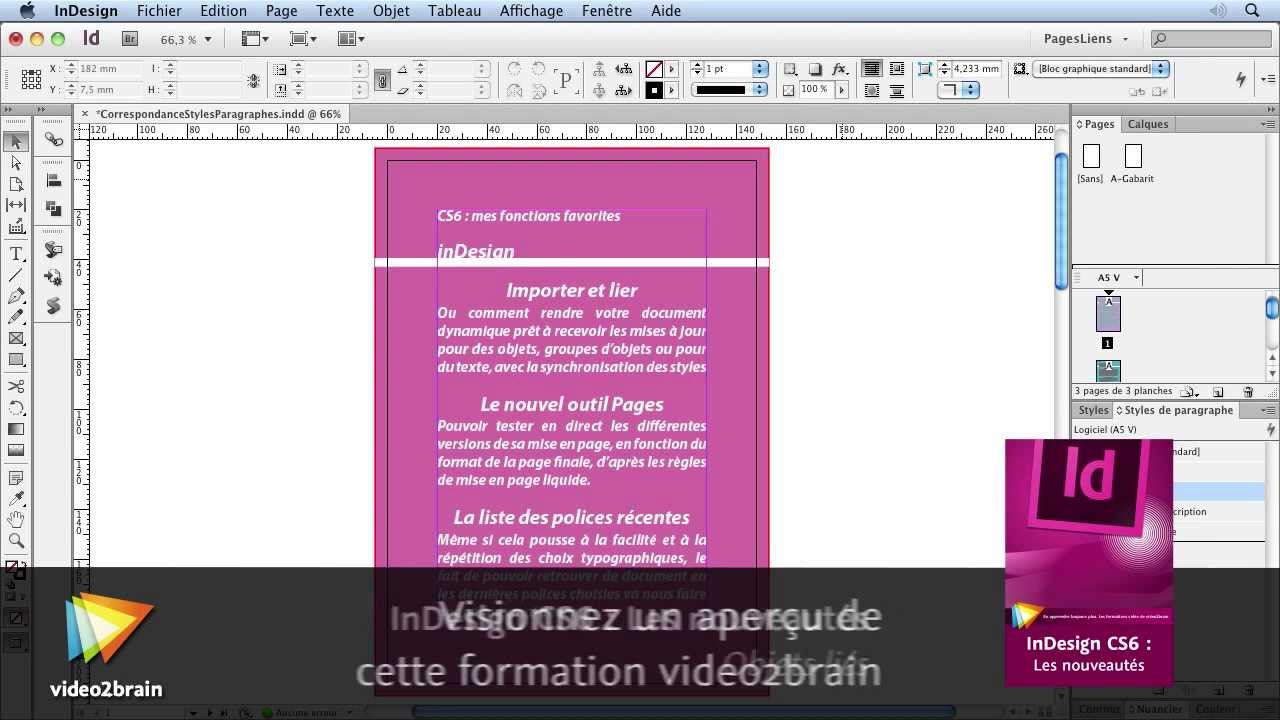Click the fill and stroke swatch in toolbox
This screenshot has height=720, width=1280.
[x=14, y=571]
